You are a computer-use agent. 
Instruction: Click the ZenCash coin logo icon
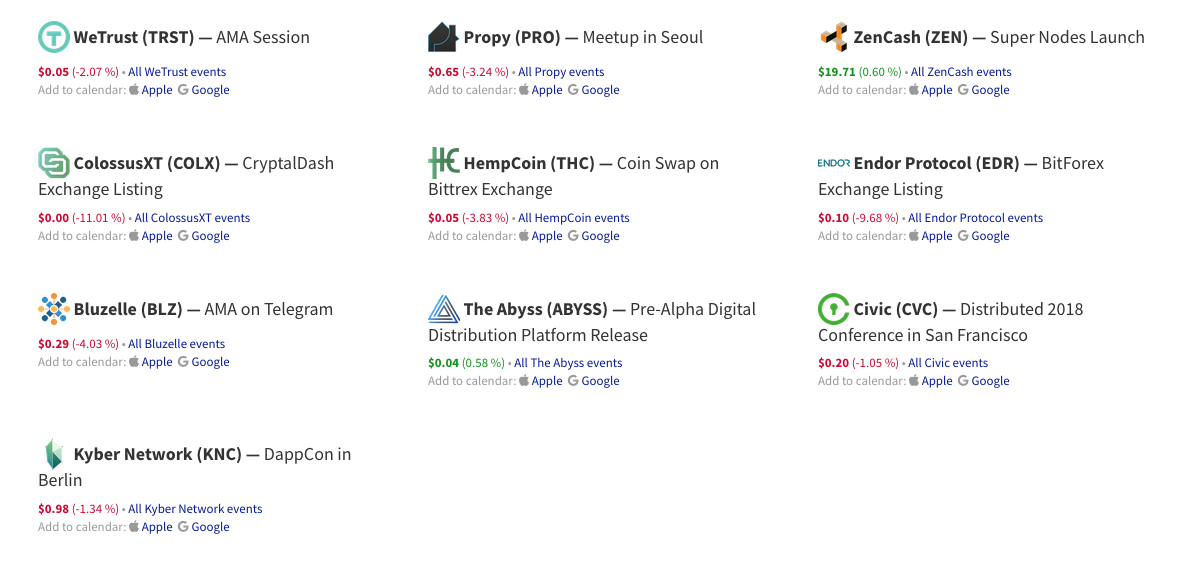click(x=833, y=38)
